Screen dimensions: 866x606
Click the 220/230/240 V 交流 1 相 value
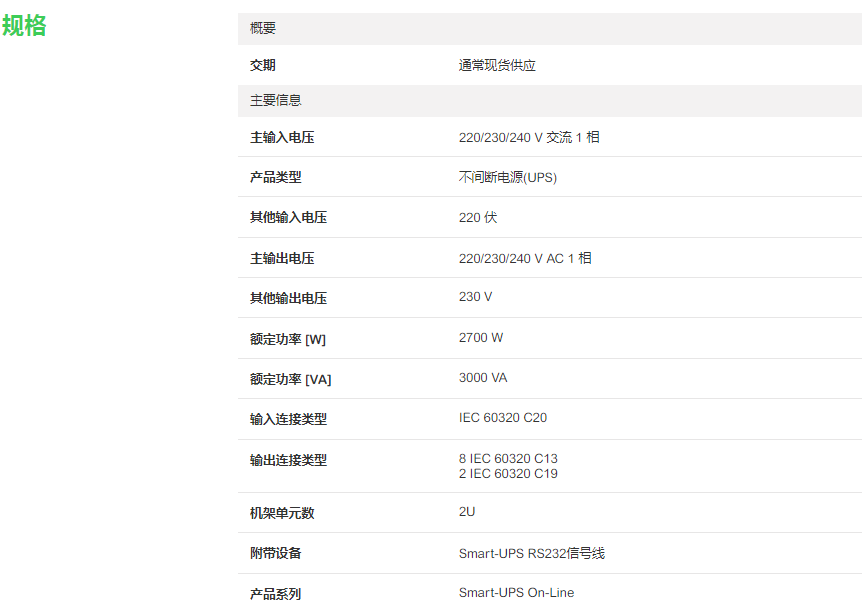click(x=529, y=137)
